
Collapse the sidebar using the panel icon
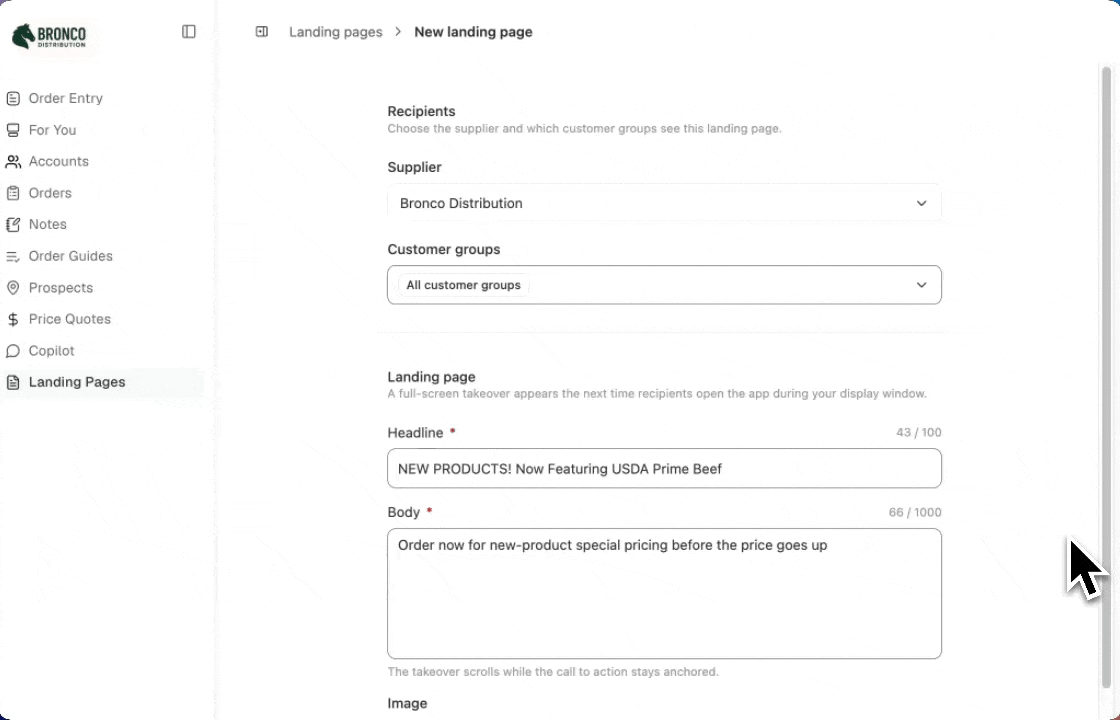[x=189, y=31]
